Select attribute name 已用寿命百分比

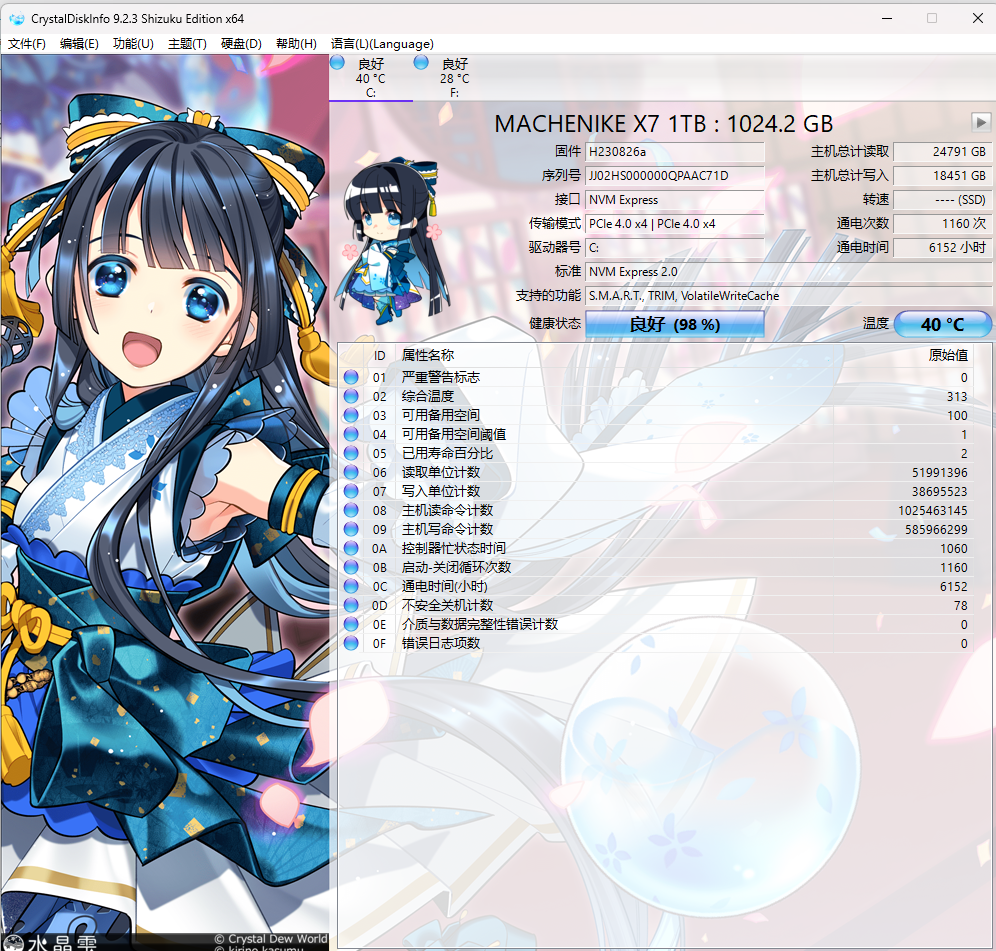tap(447, 454)
